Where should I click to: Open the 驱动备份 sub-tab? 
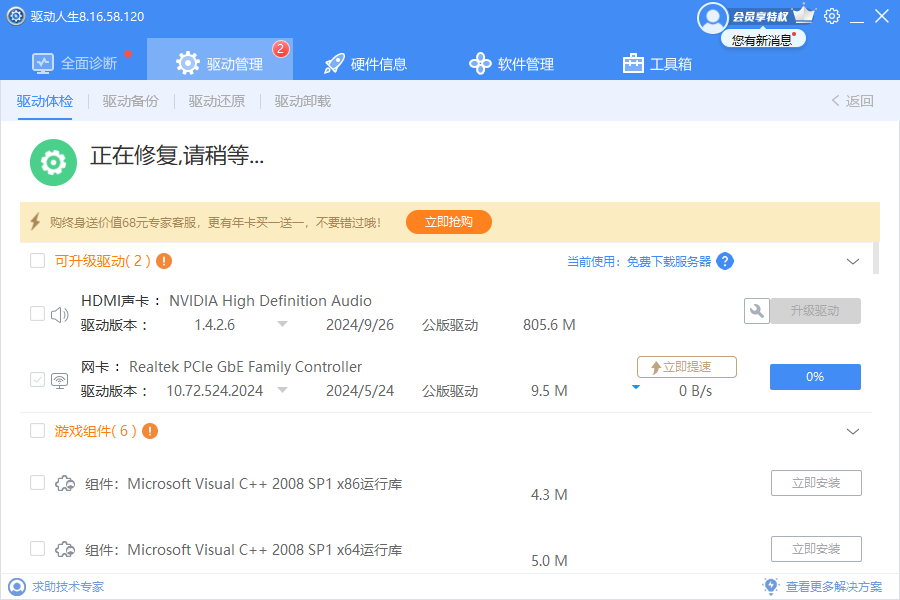click(130, 101)
